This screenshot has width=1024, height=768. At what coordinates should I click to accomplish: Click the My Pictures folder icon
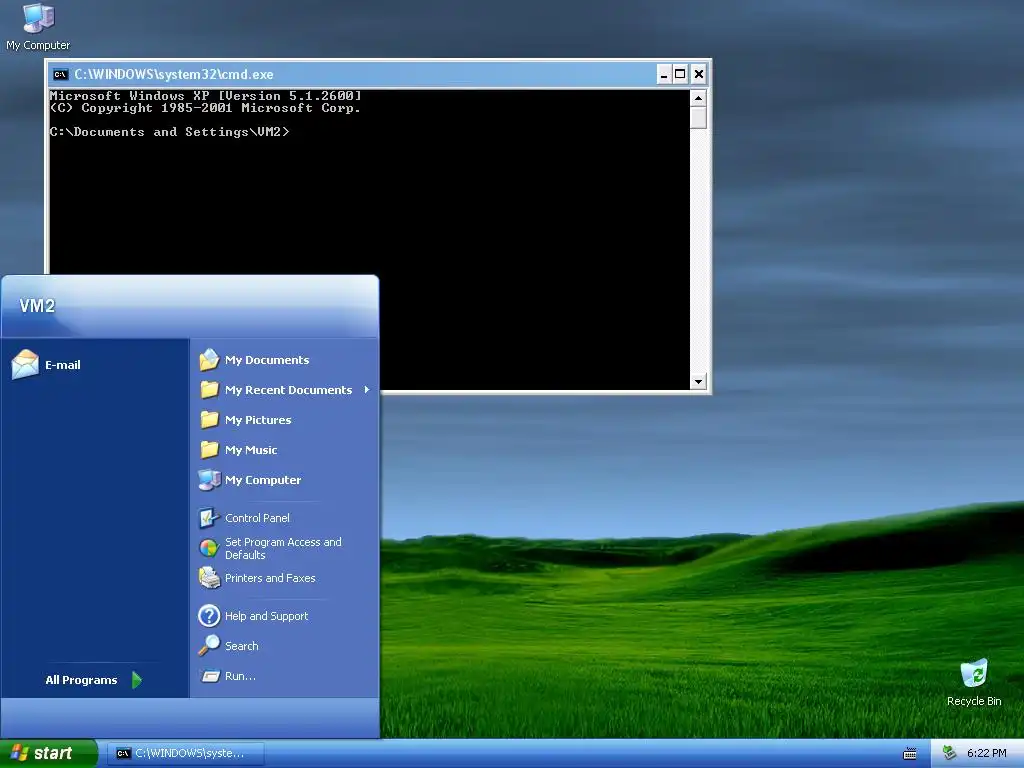pyautogui.click(x=209, y=420)
